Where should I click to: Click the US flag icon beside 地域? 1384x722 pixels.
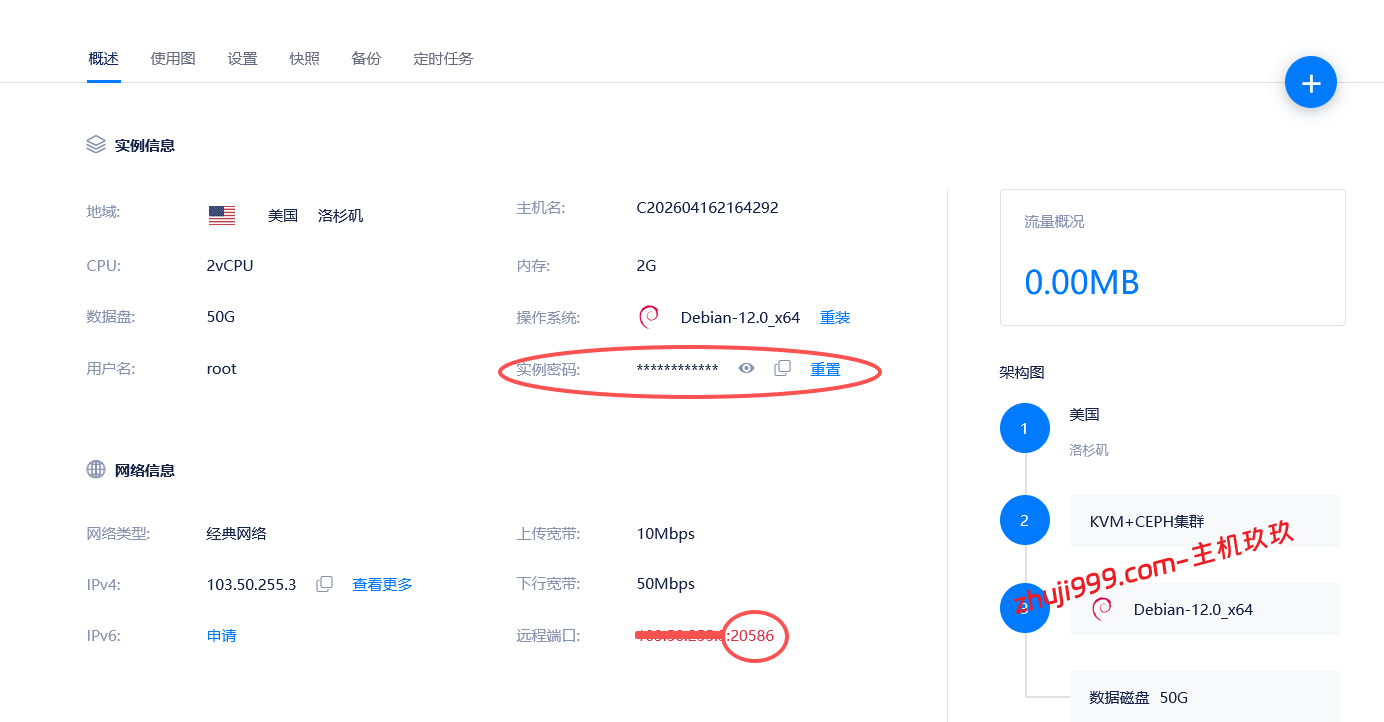[222, 213]
